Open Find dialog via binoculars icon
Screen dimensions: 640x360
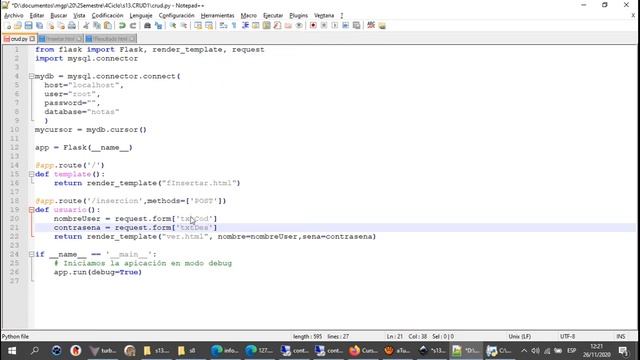click(148, 26)
